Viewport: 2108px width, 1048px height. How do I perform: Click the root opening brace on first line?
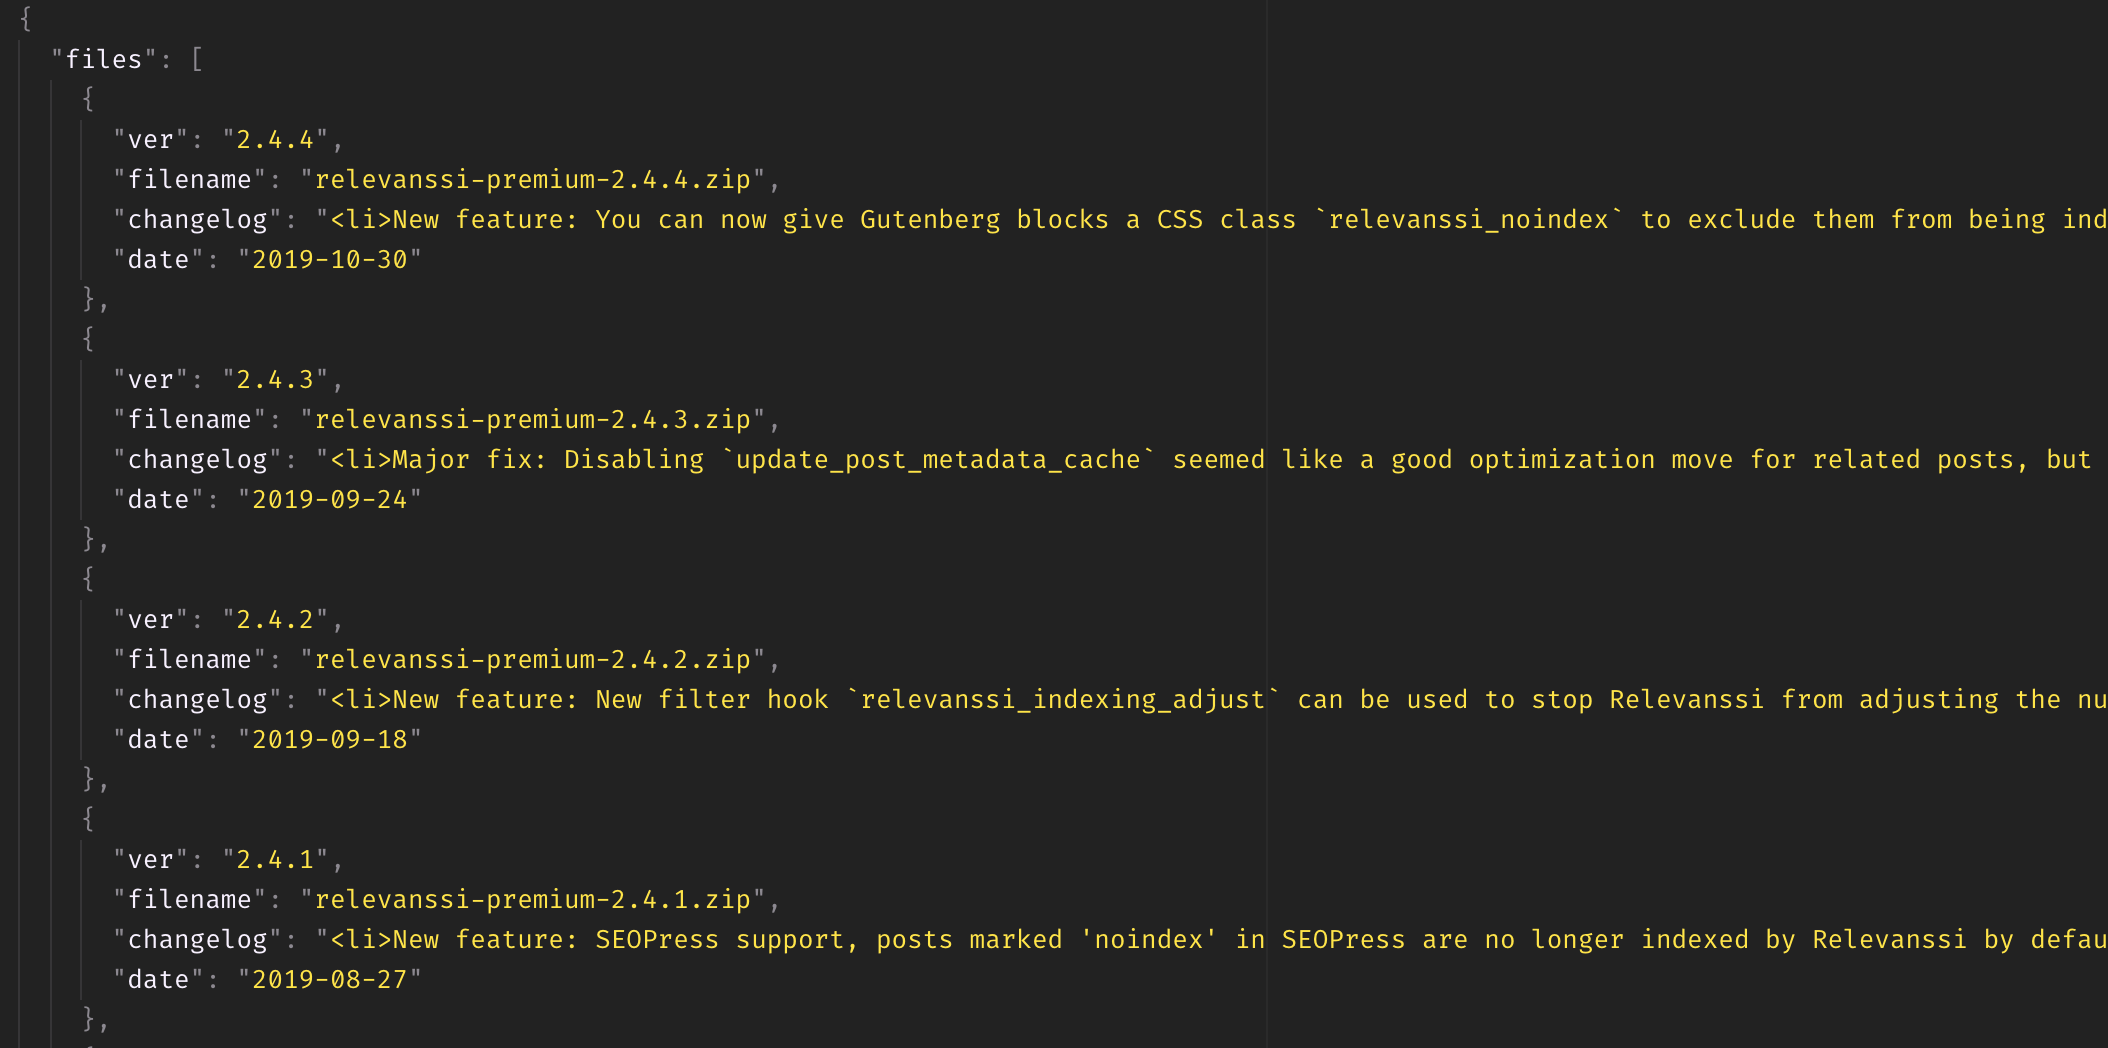(x=26, y=19)
